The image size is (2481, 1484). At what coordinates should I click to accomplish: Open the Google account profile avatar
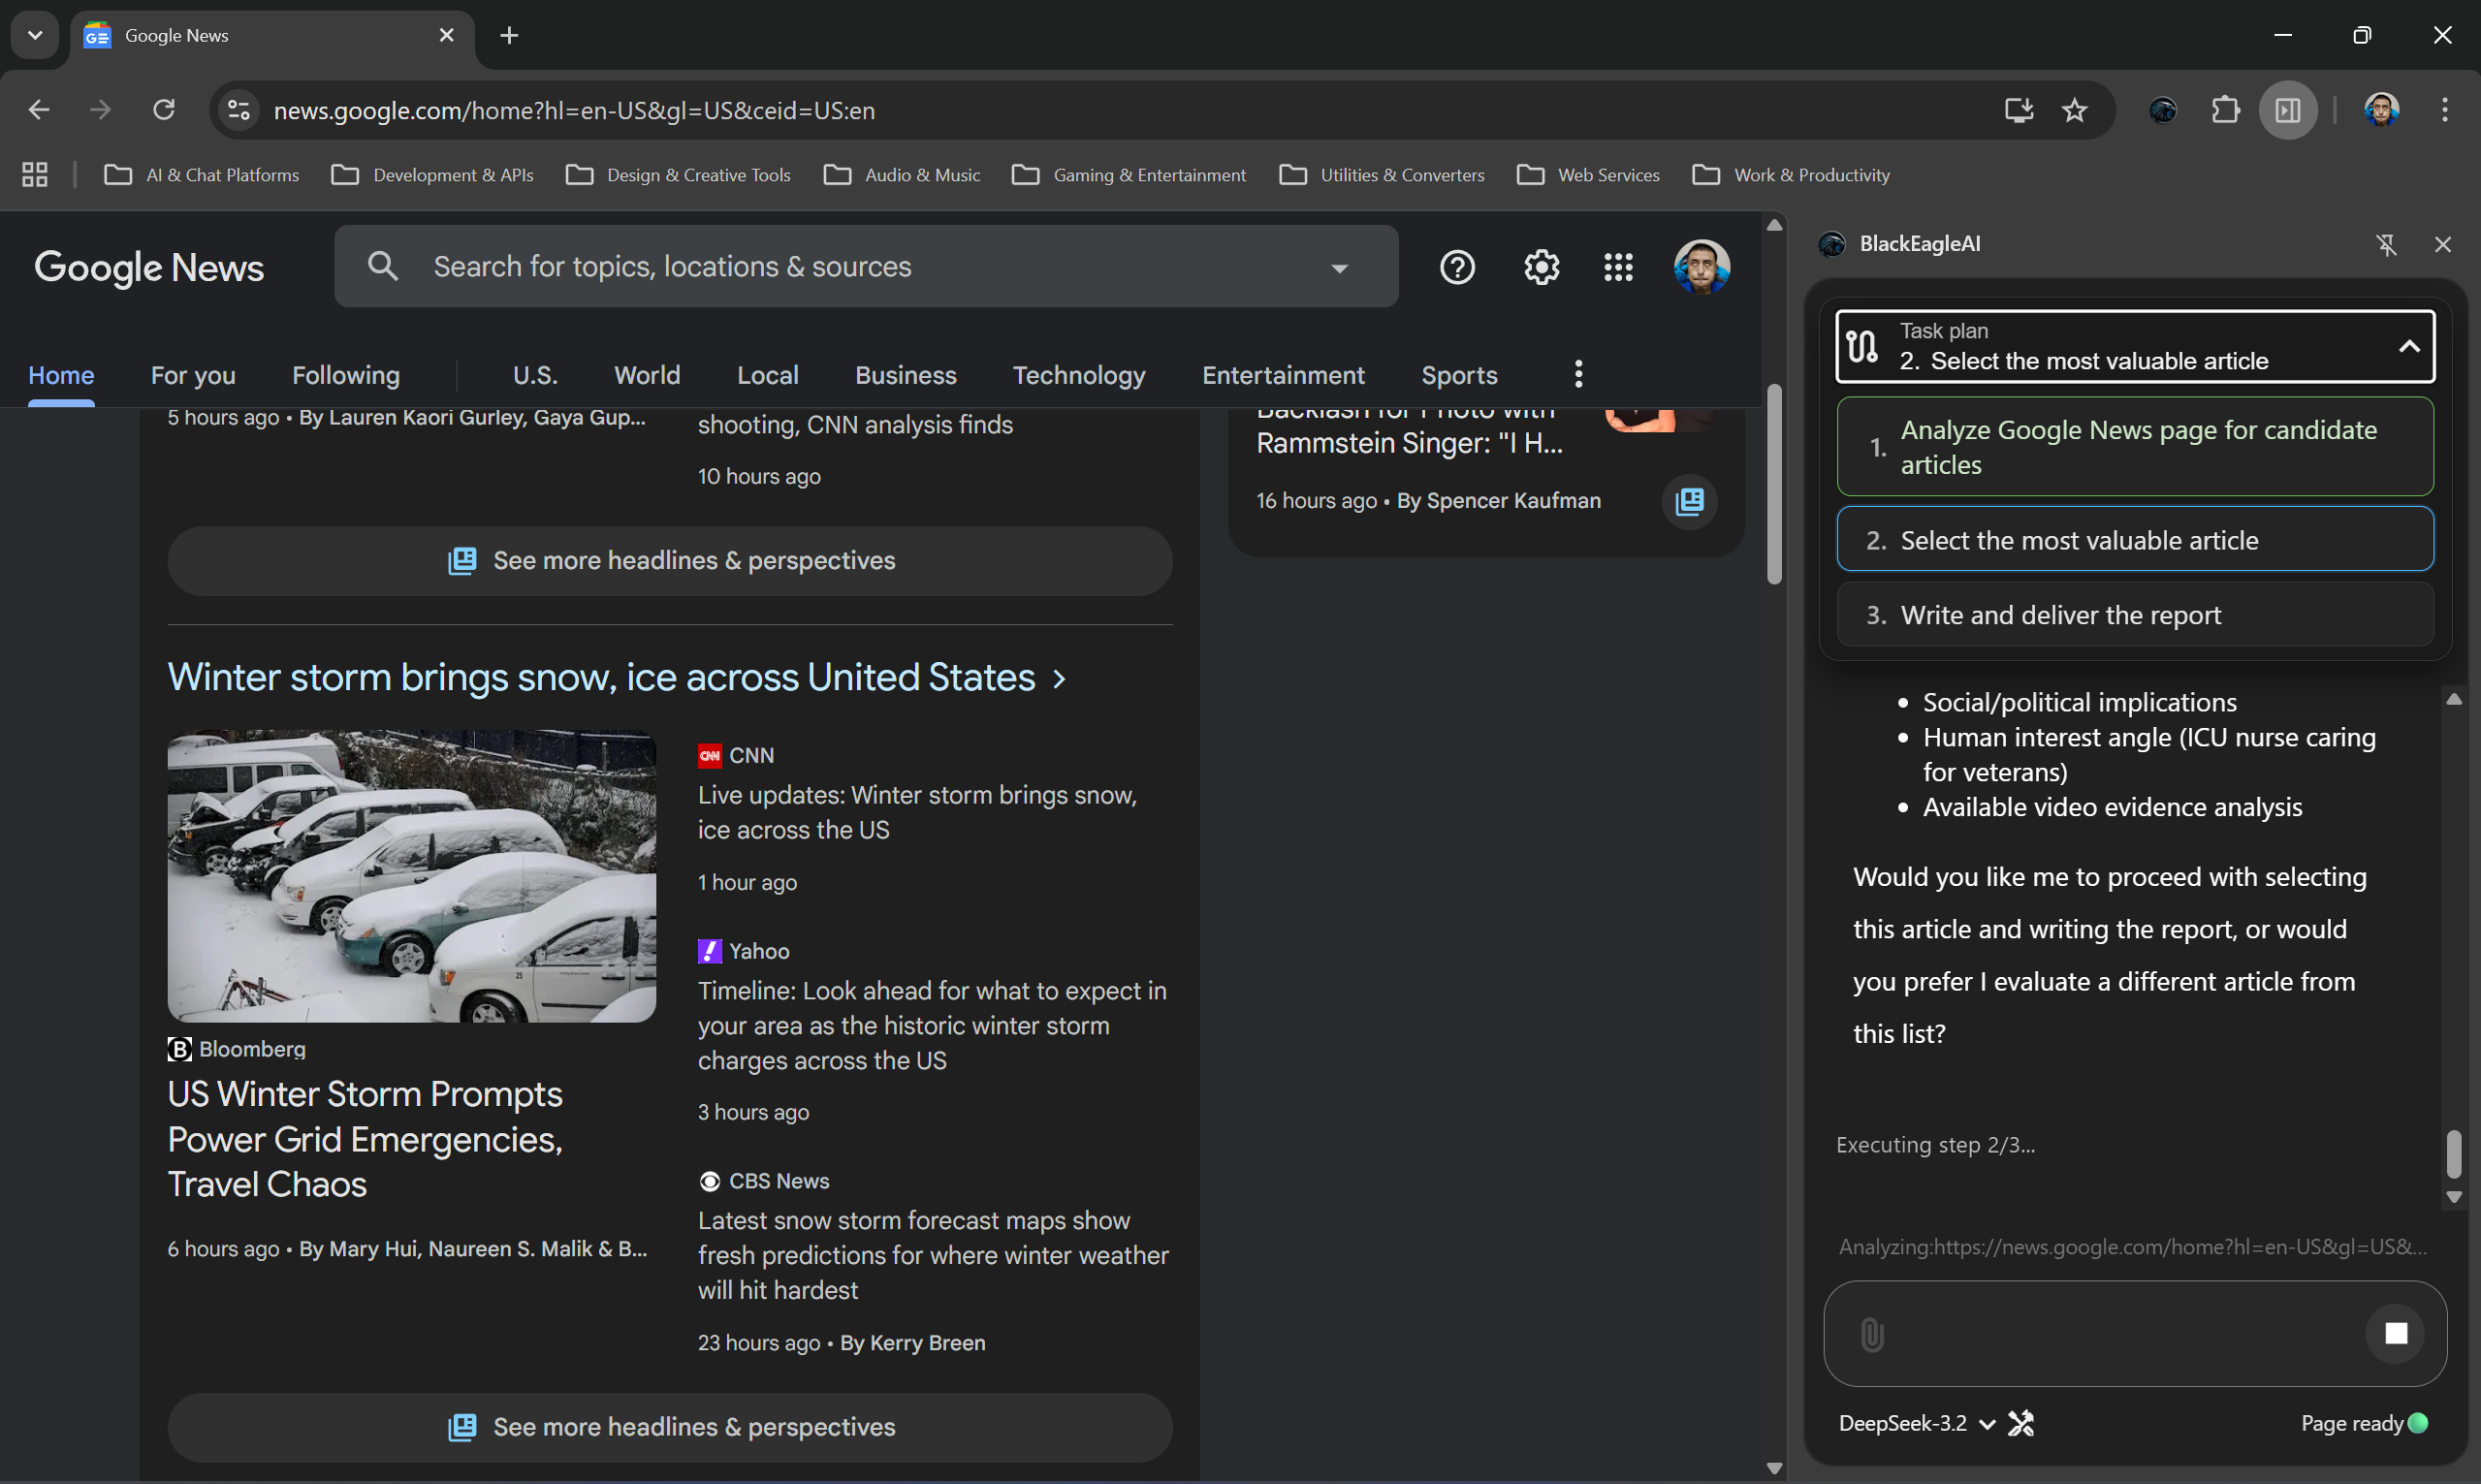click(x=1703, y=266)
